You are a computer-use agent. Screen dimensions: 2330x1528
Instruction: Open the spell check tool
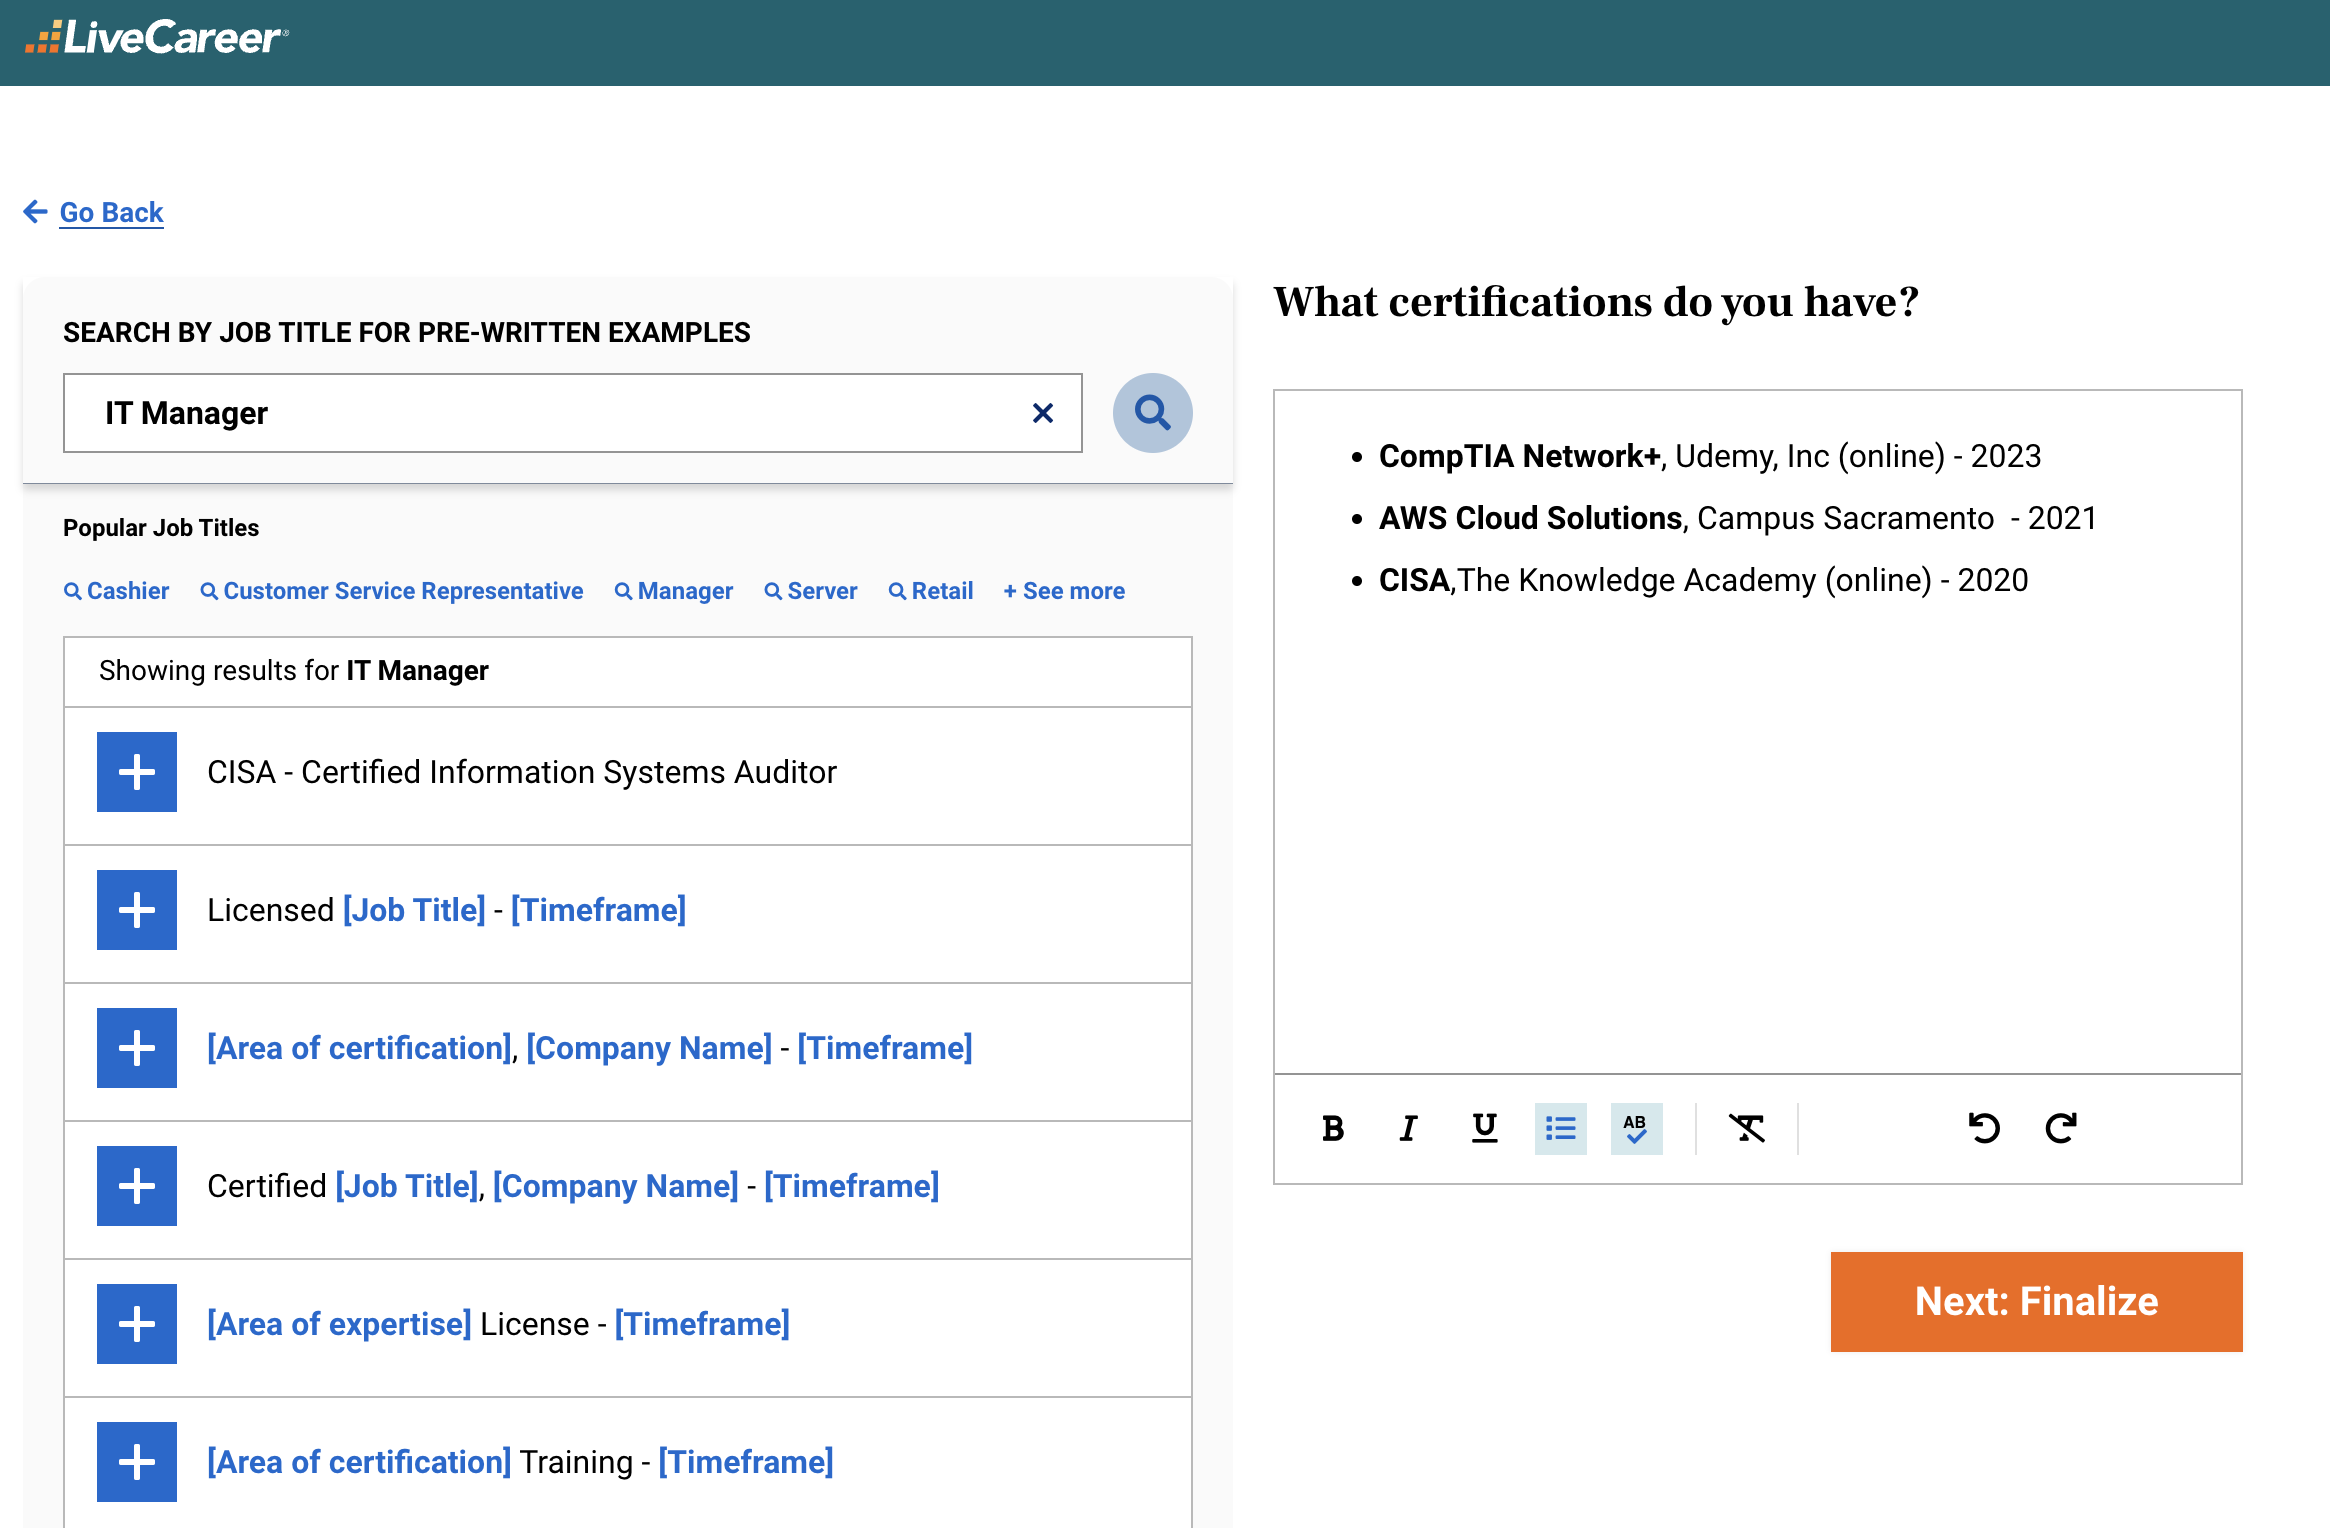(1635, 1129)
